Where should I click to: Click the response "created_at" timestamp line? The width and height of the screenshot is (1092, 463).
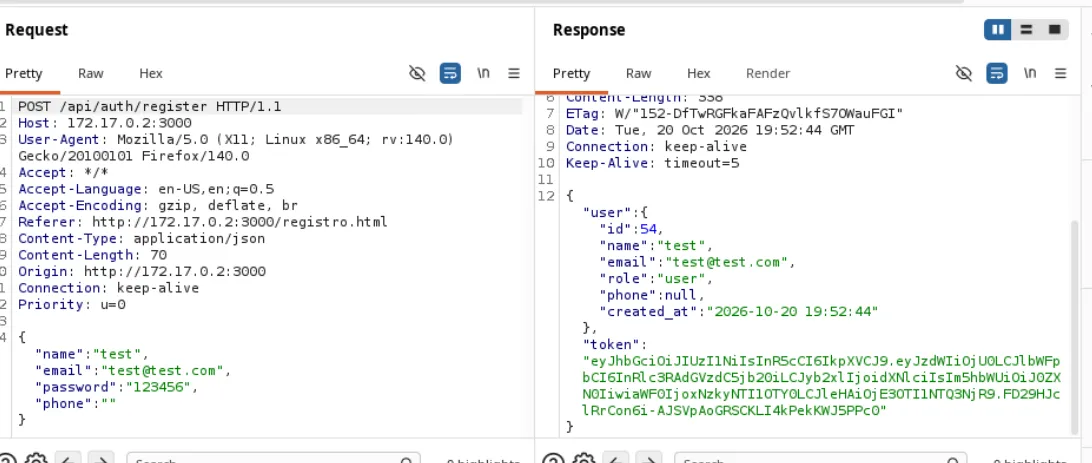738,311
